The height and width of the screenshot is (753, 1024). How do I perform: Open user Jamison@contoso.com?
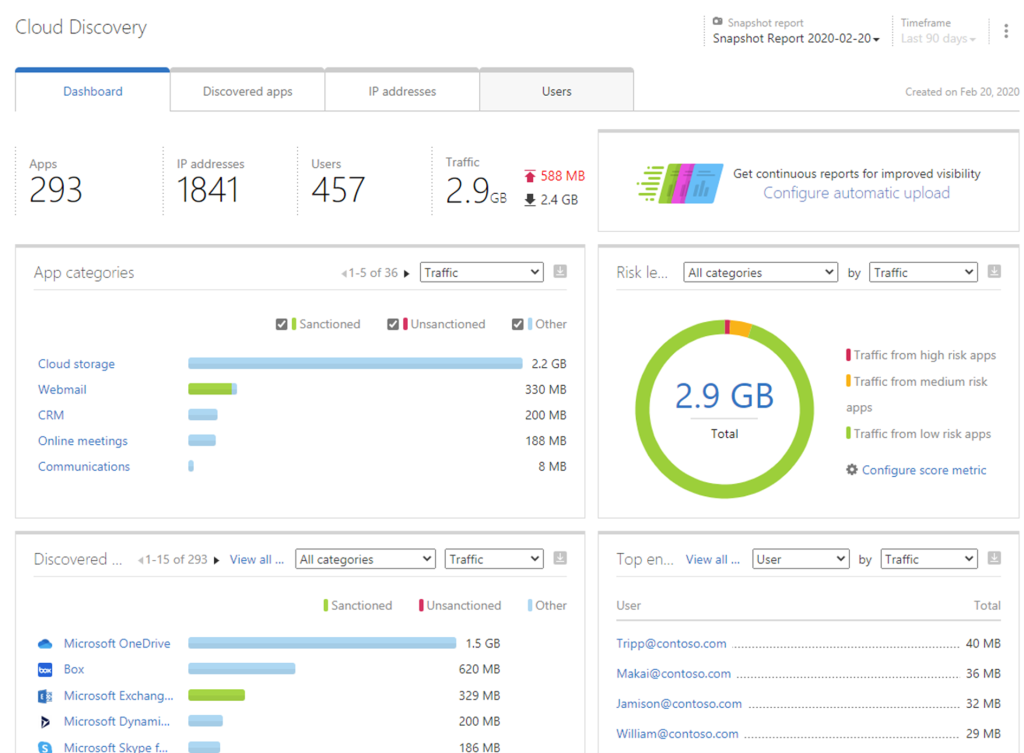pyautogui.click(x=679, y=703)
